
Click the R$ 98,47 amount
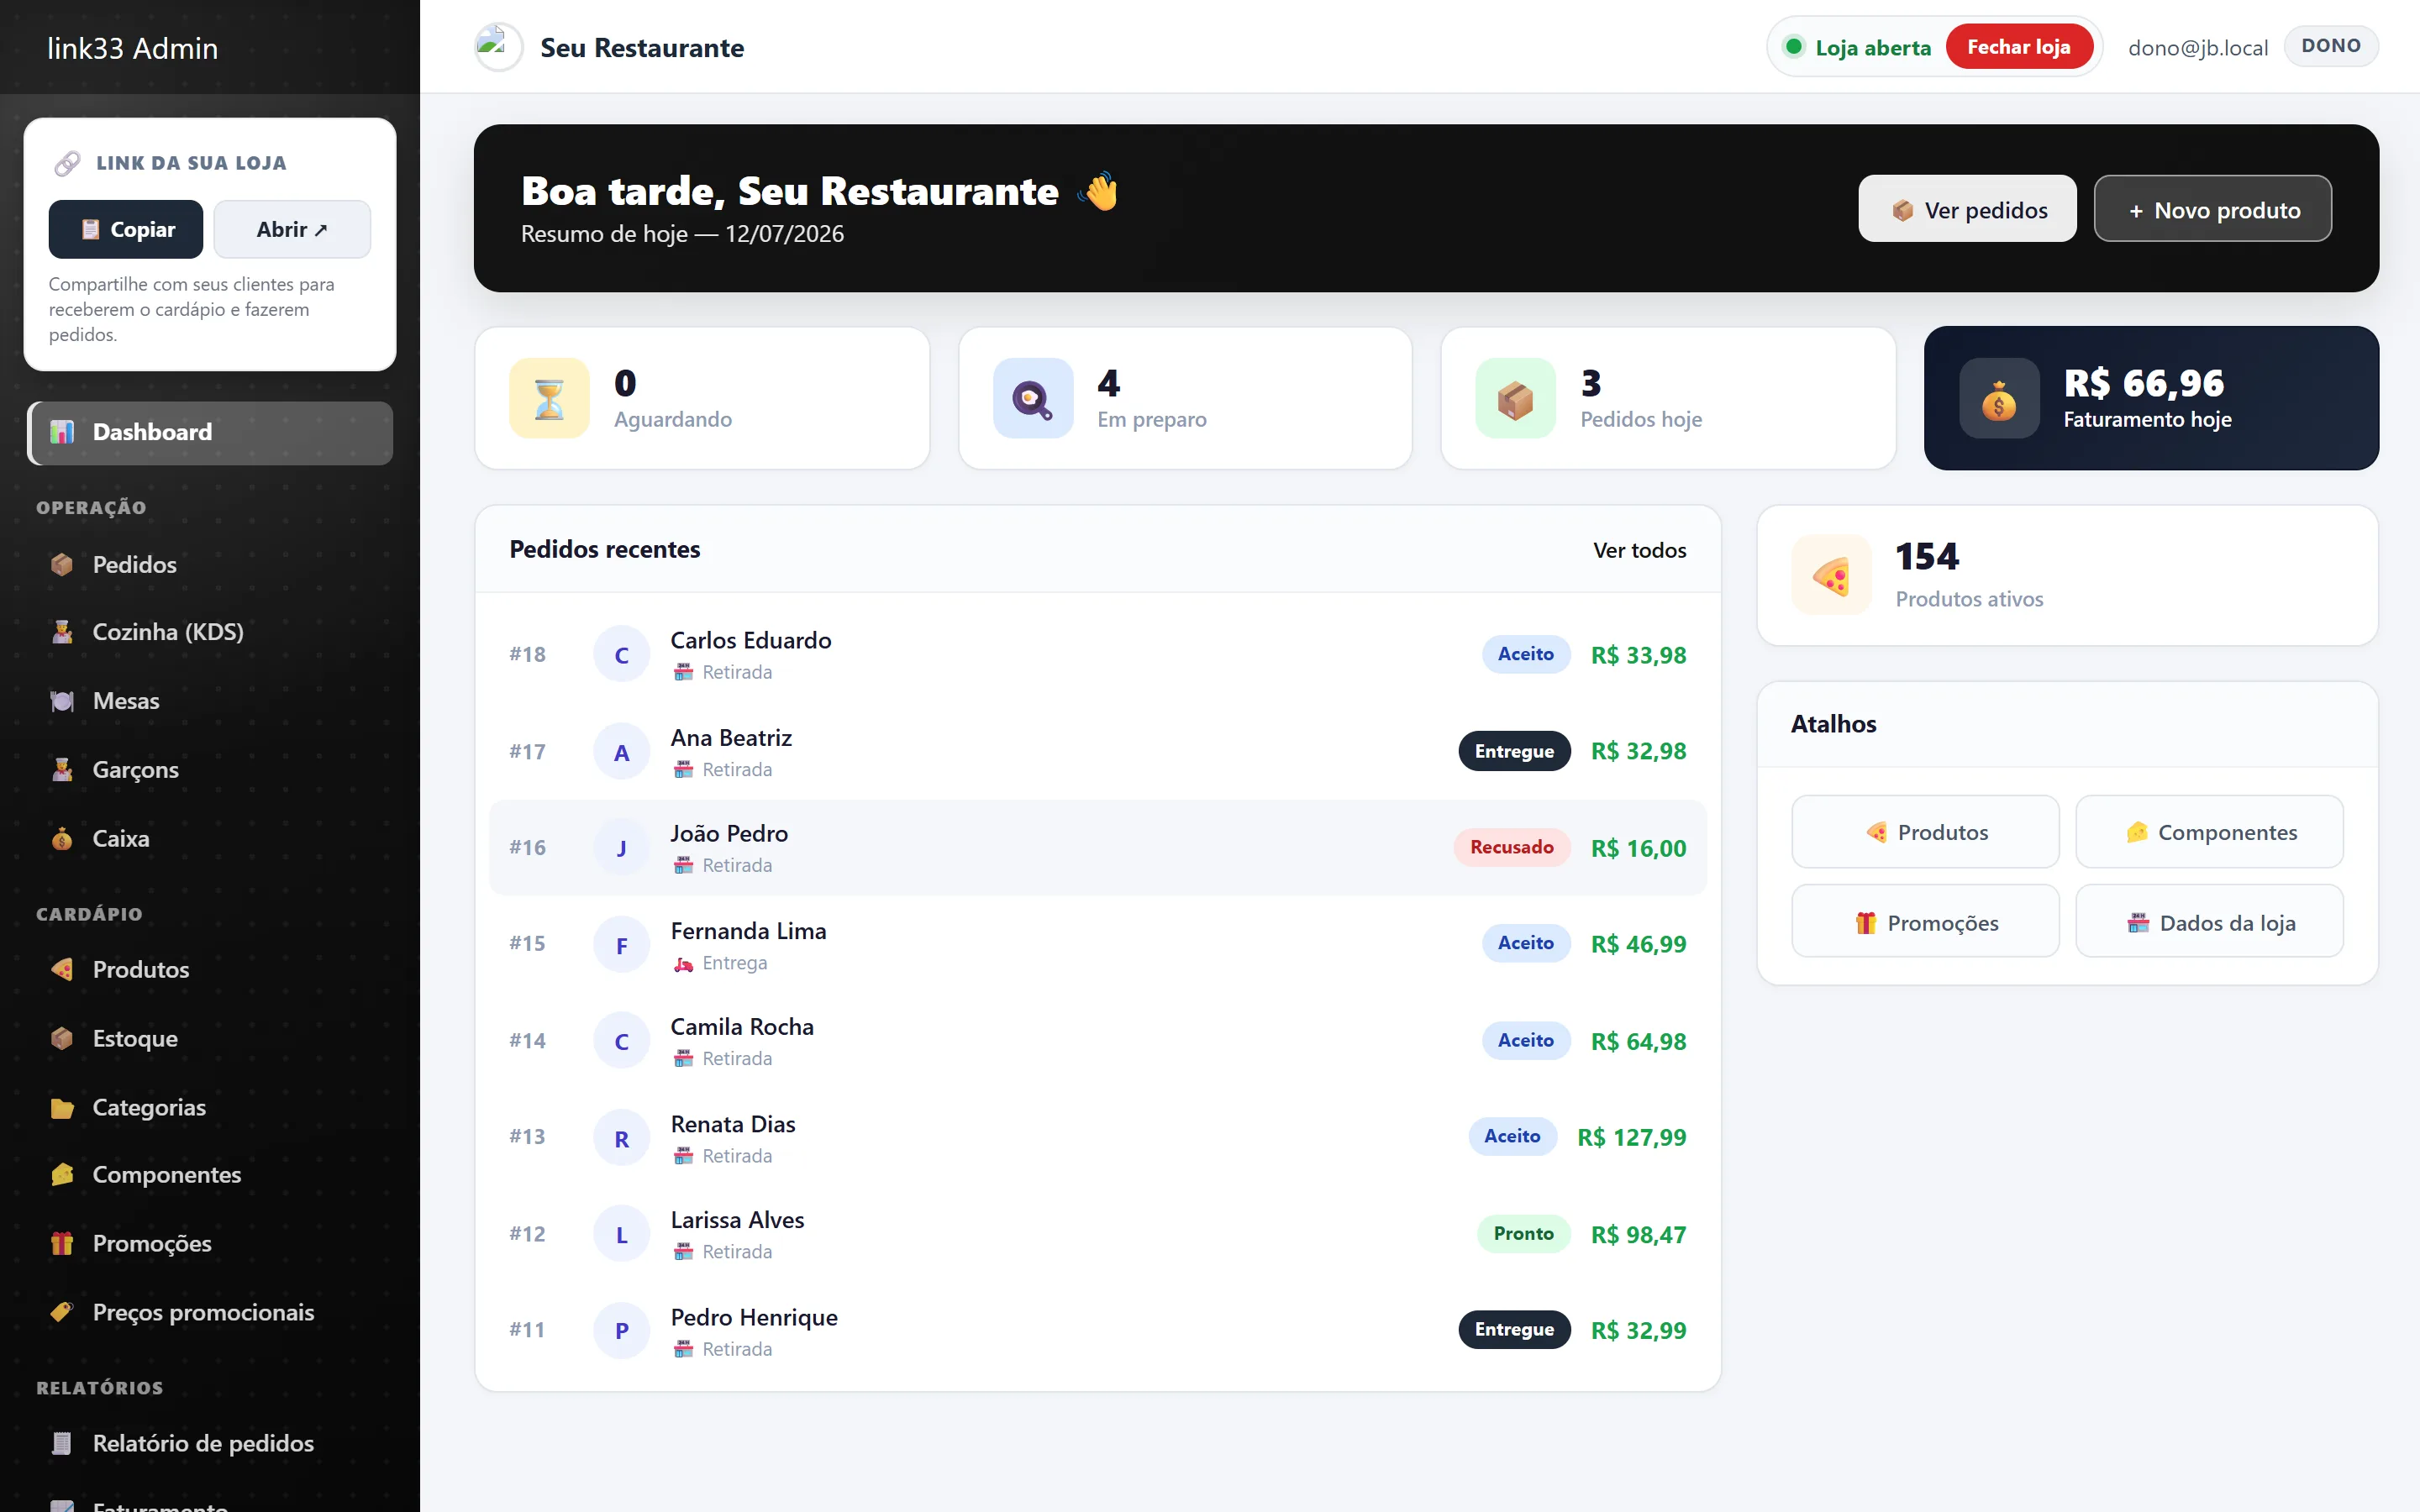(1638, 1235)
